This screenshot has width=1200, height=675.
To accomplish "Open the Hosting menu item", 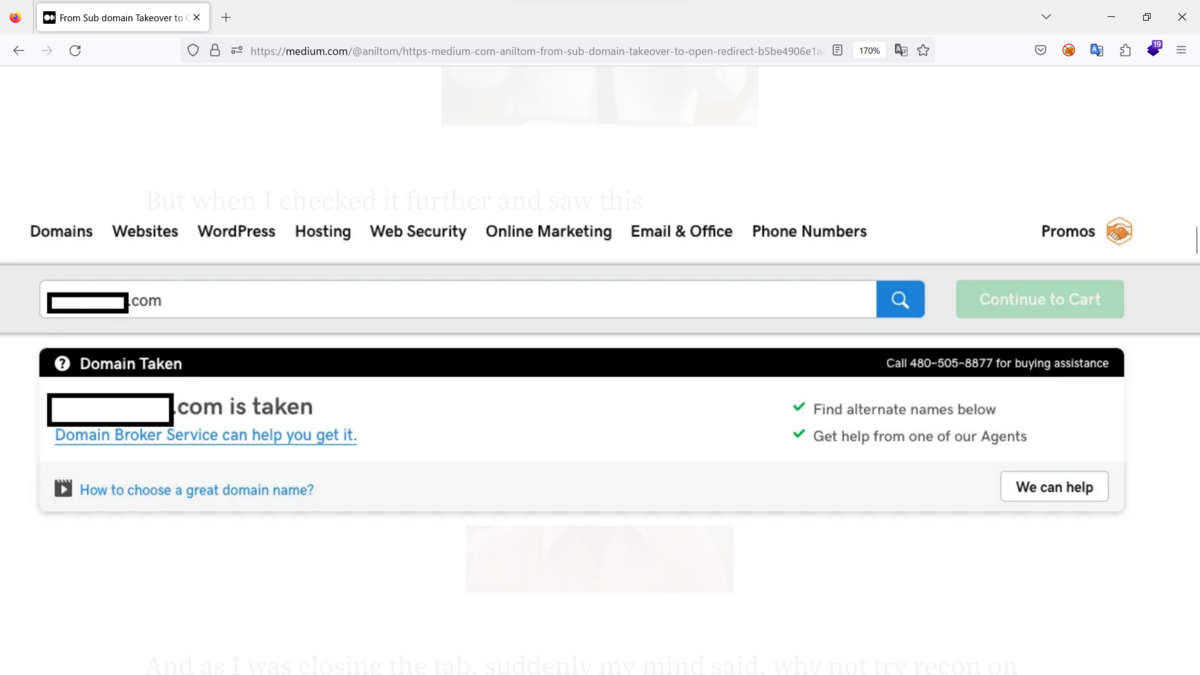I will pyautogui.click(x=323, y=231).
